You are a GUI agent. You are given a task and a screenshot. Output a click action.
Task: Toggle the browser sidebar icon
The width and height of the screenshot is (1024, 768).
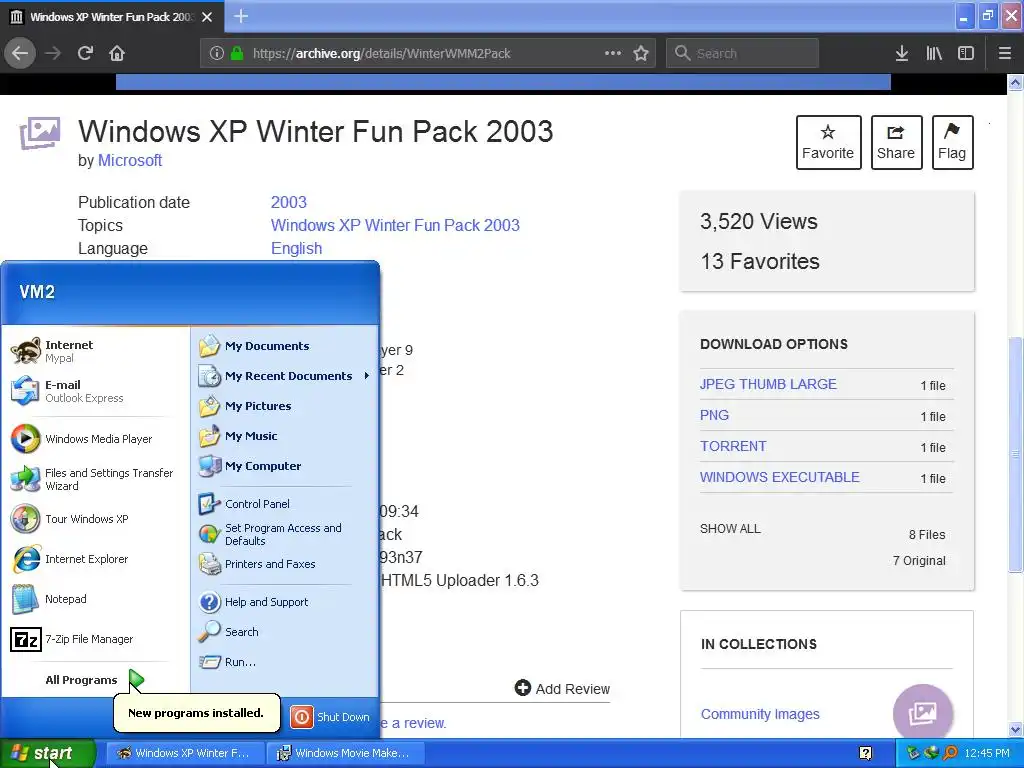click(x=966, y=53)
